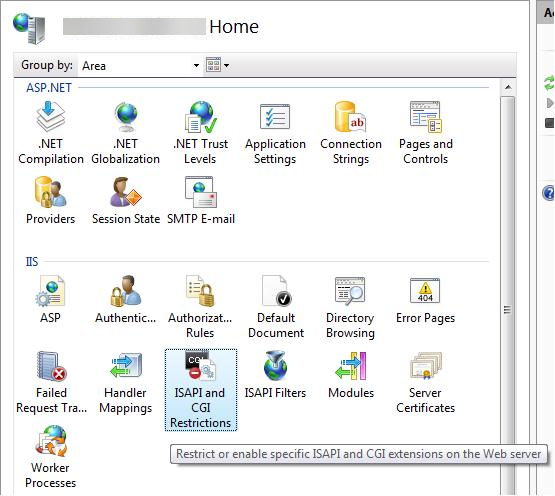Open Authorization Rules
The height and width of the screenshot is (496, 555).
[x=200, y=307]
